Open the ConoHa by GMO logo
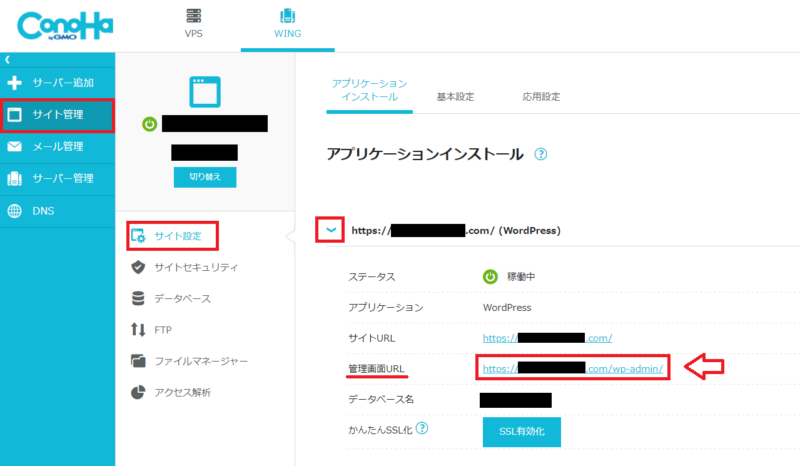This screenshot has height=466, width=800. point(65,26)
